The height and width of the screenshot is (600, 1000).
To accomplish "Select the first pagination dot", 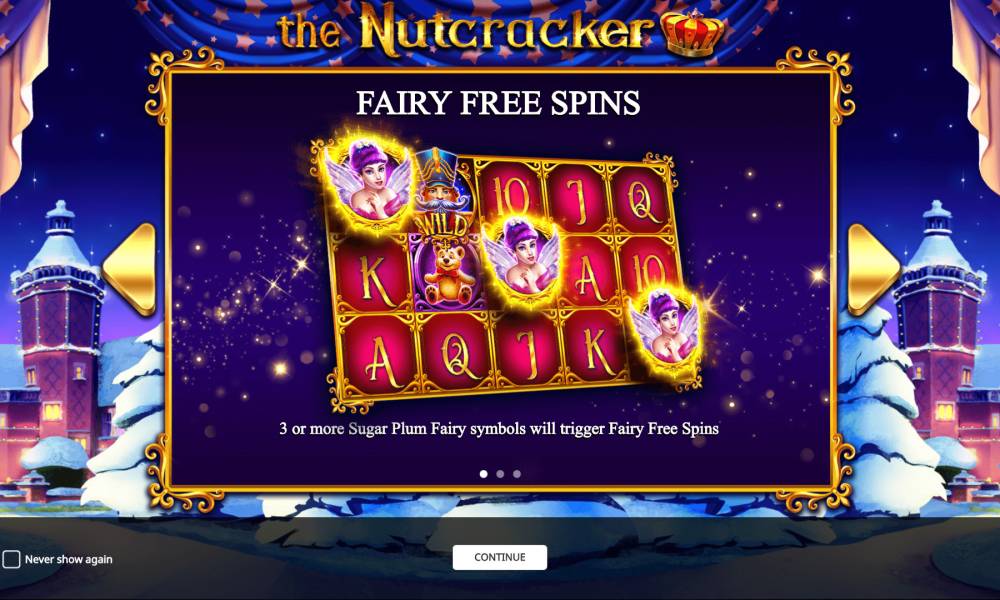I will 483,474.
